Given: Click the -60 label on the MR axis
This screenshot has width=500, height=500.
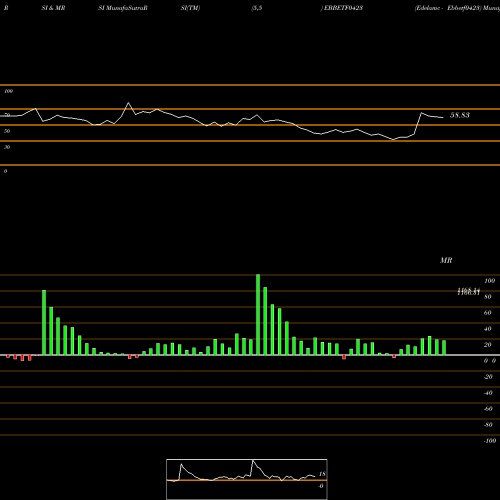Looking at the screenshot, I should point(488,409).
